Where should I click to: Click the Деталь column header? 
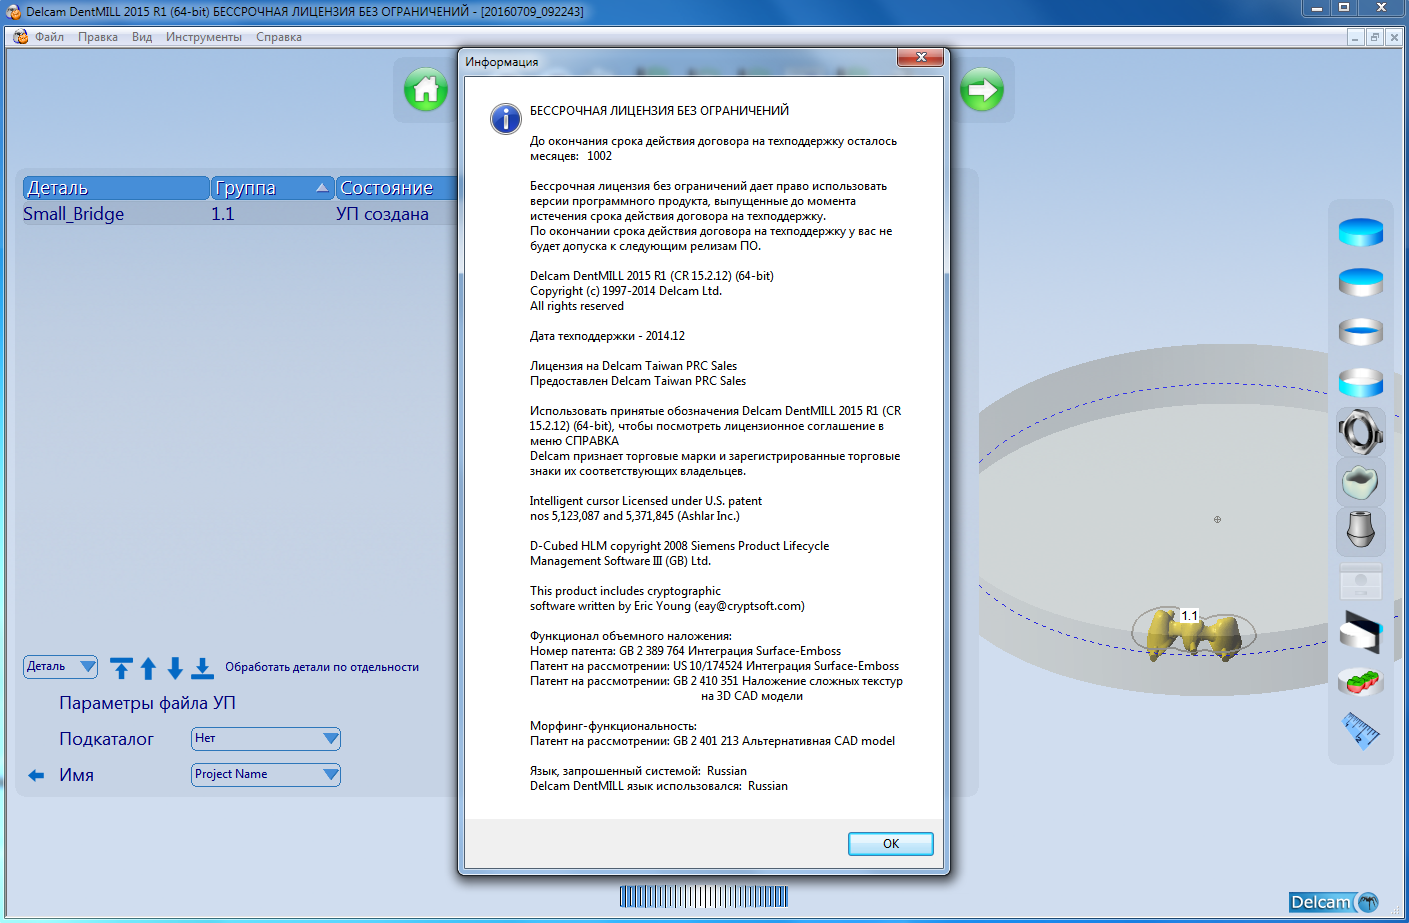pyautogui.click(x=116, y=188)
